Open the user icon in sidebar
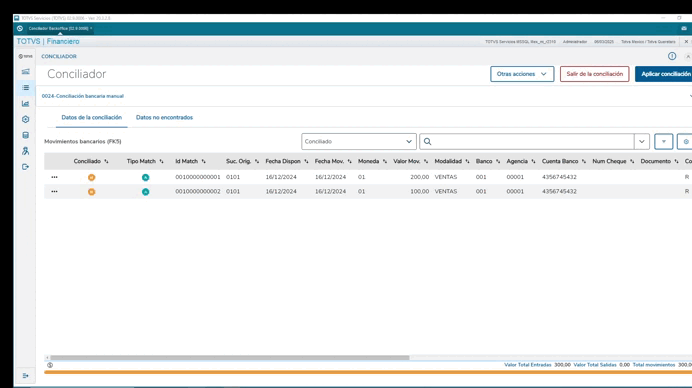This screenshot has width=692, height=388. click(x=26, y=151)
